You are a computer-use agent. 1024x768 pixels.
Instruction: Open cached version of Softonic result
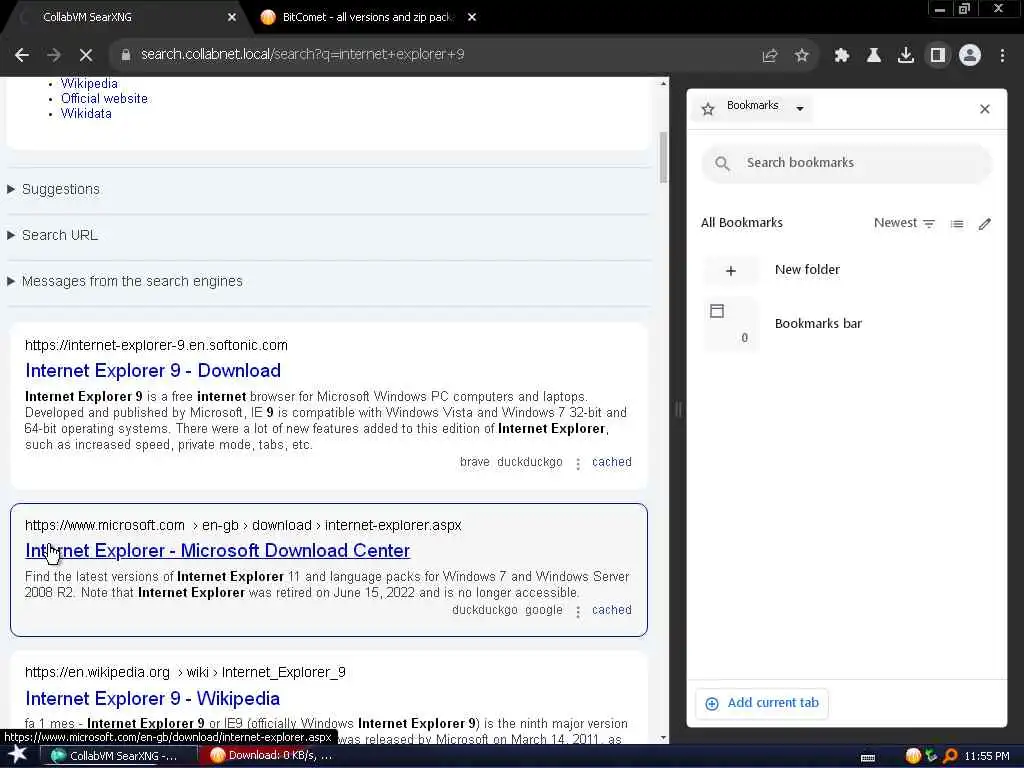611,462
